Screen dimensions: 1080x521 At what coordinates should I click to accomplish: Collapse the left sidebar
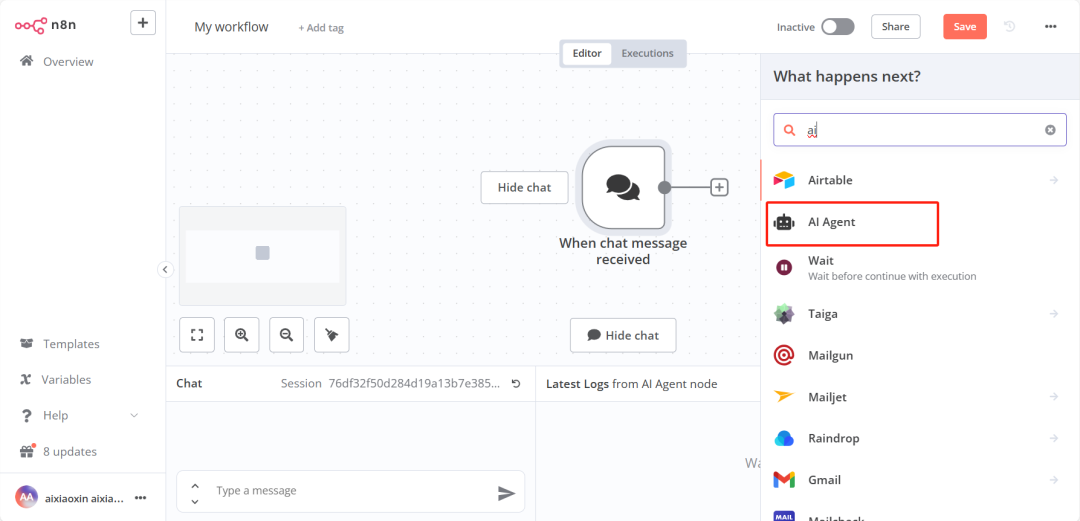pos(165,269)
